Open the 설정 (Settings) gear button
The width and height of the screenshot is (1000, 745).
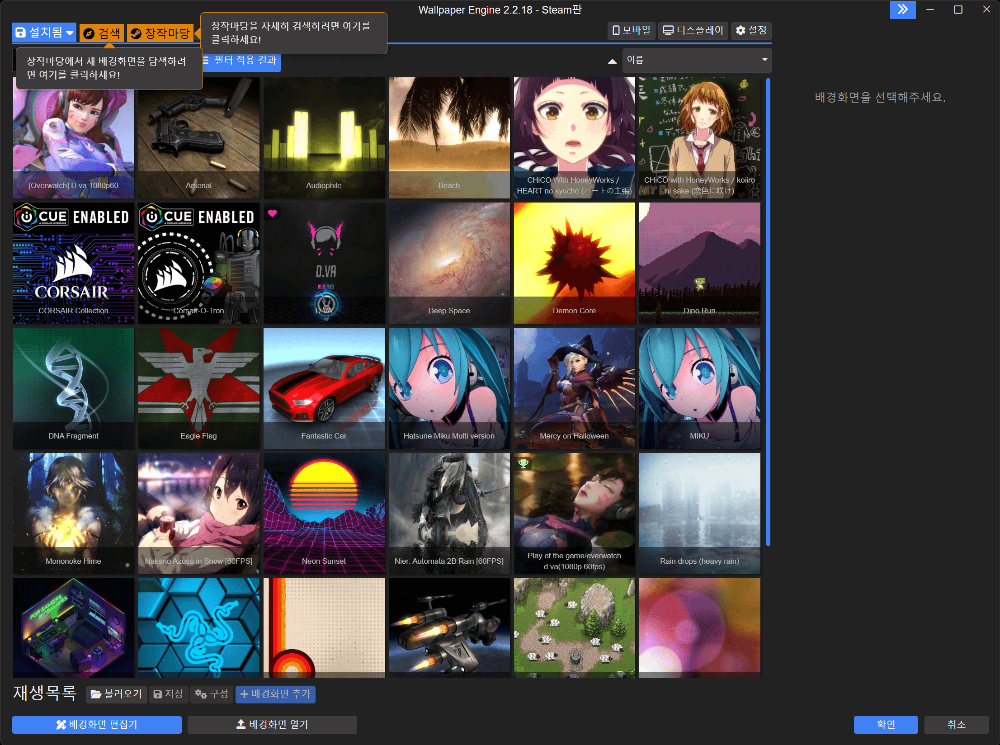click(x=751, y=30)
